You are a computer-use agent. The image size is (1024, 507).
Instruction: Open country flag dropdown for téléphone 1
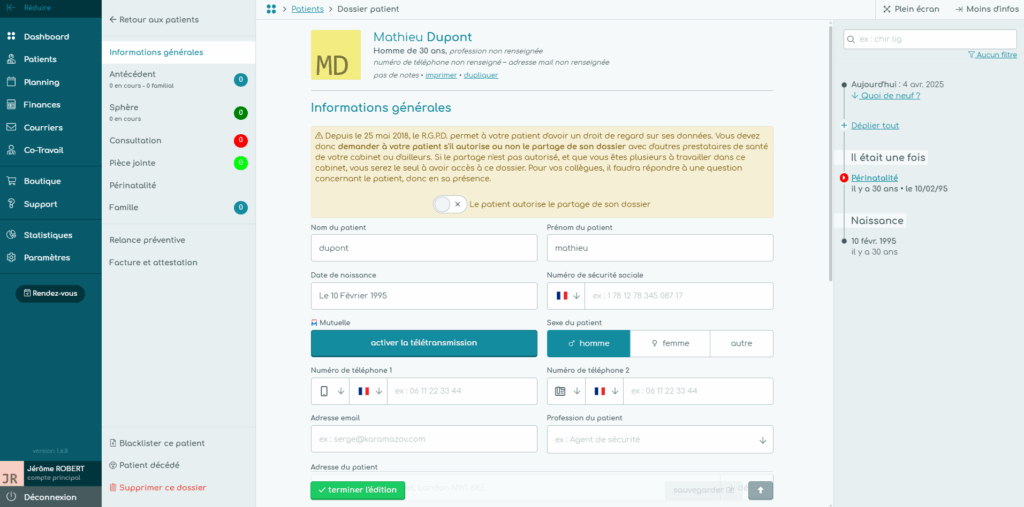pyautogui.click(x=368, y=391)
